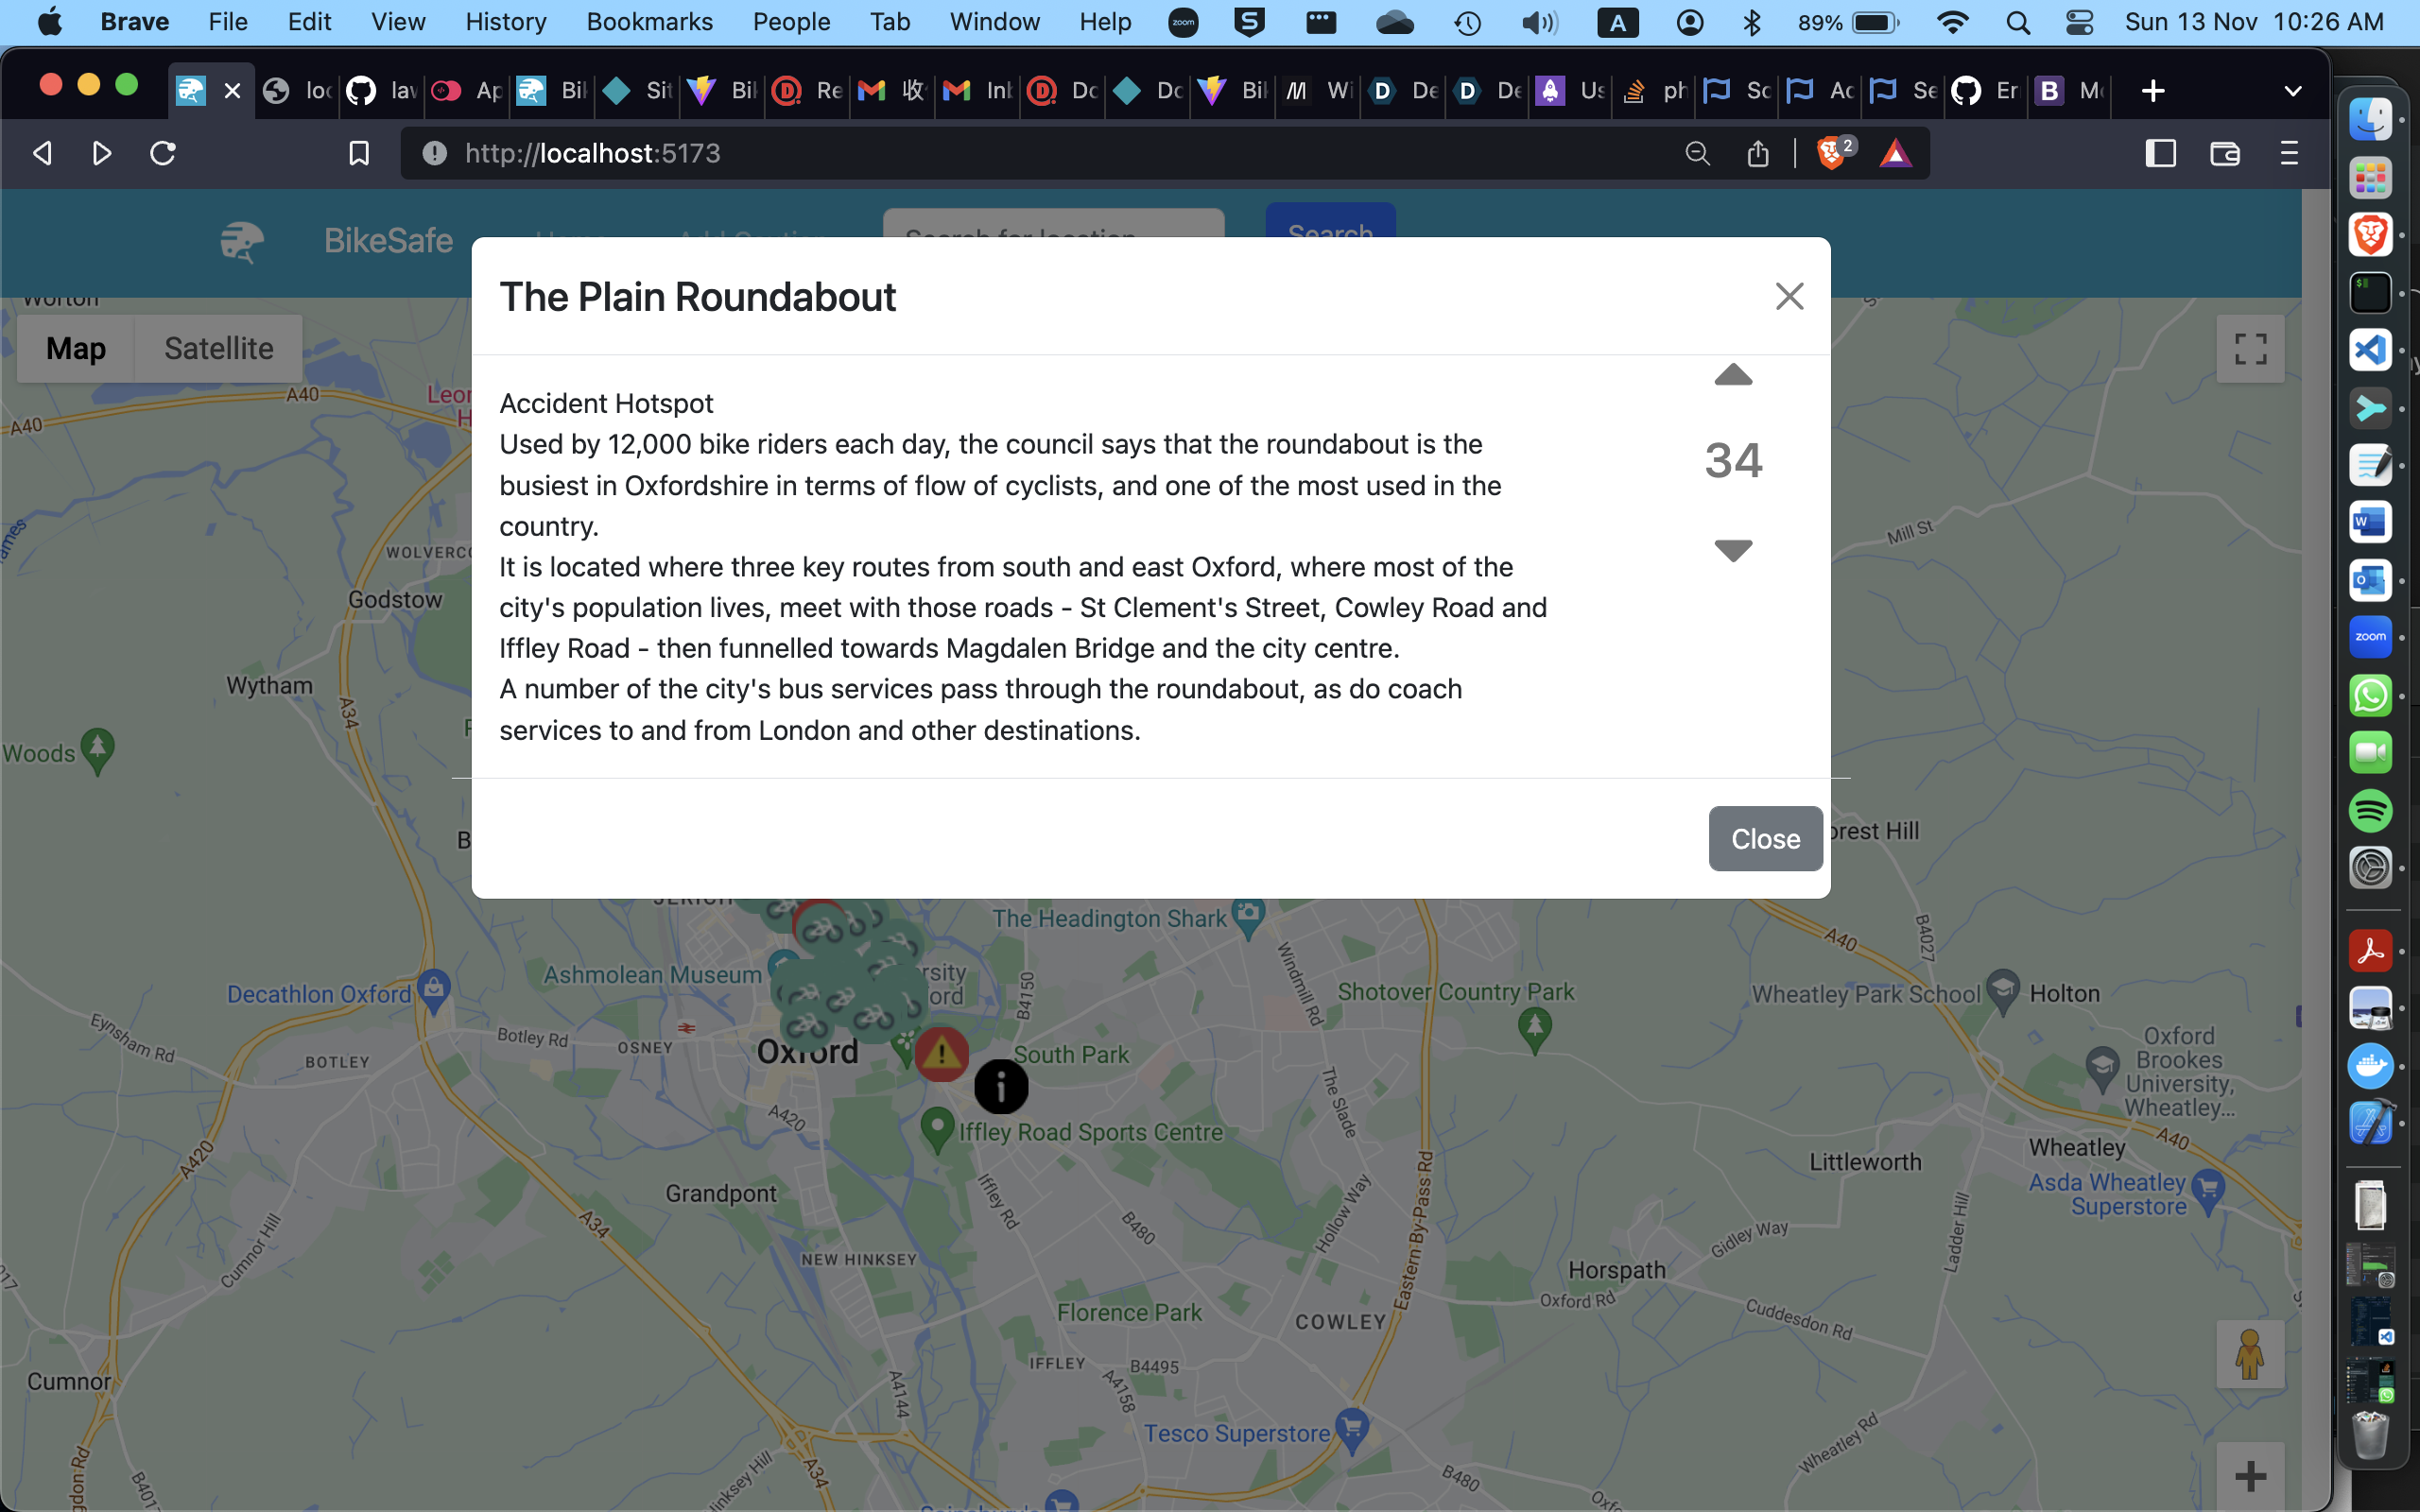Click the bookmark icon beside the address bar
Viewport: 2420px width, 1512px height.
click(359, 153)
